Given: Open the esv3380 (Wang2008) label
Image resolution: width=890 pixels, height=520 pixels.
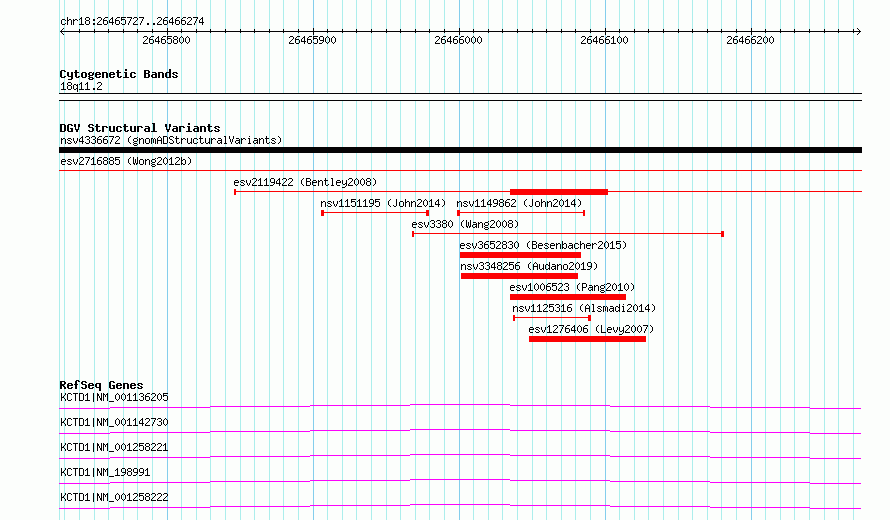Looking at the screenshot, I should tap(465, 224).
